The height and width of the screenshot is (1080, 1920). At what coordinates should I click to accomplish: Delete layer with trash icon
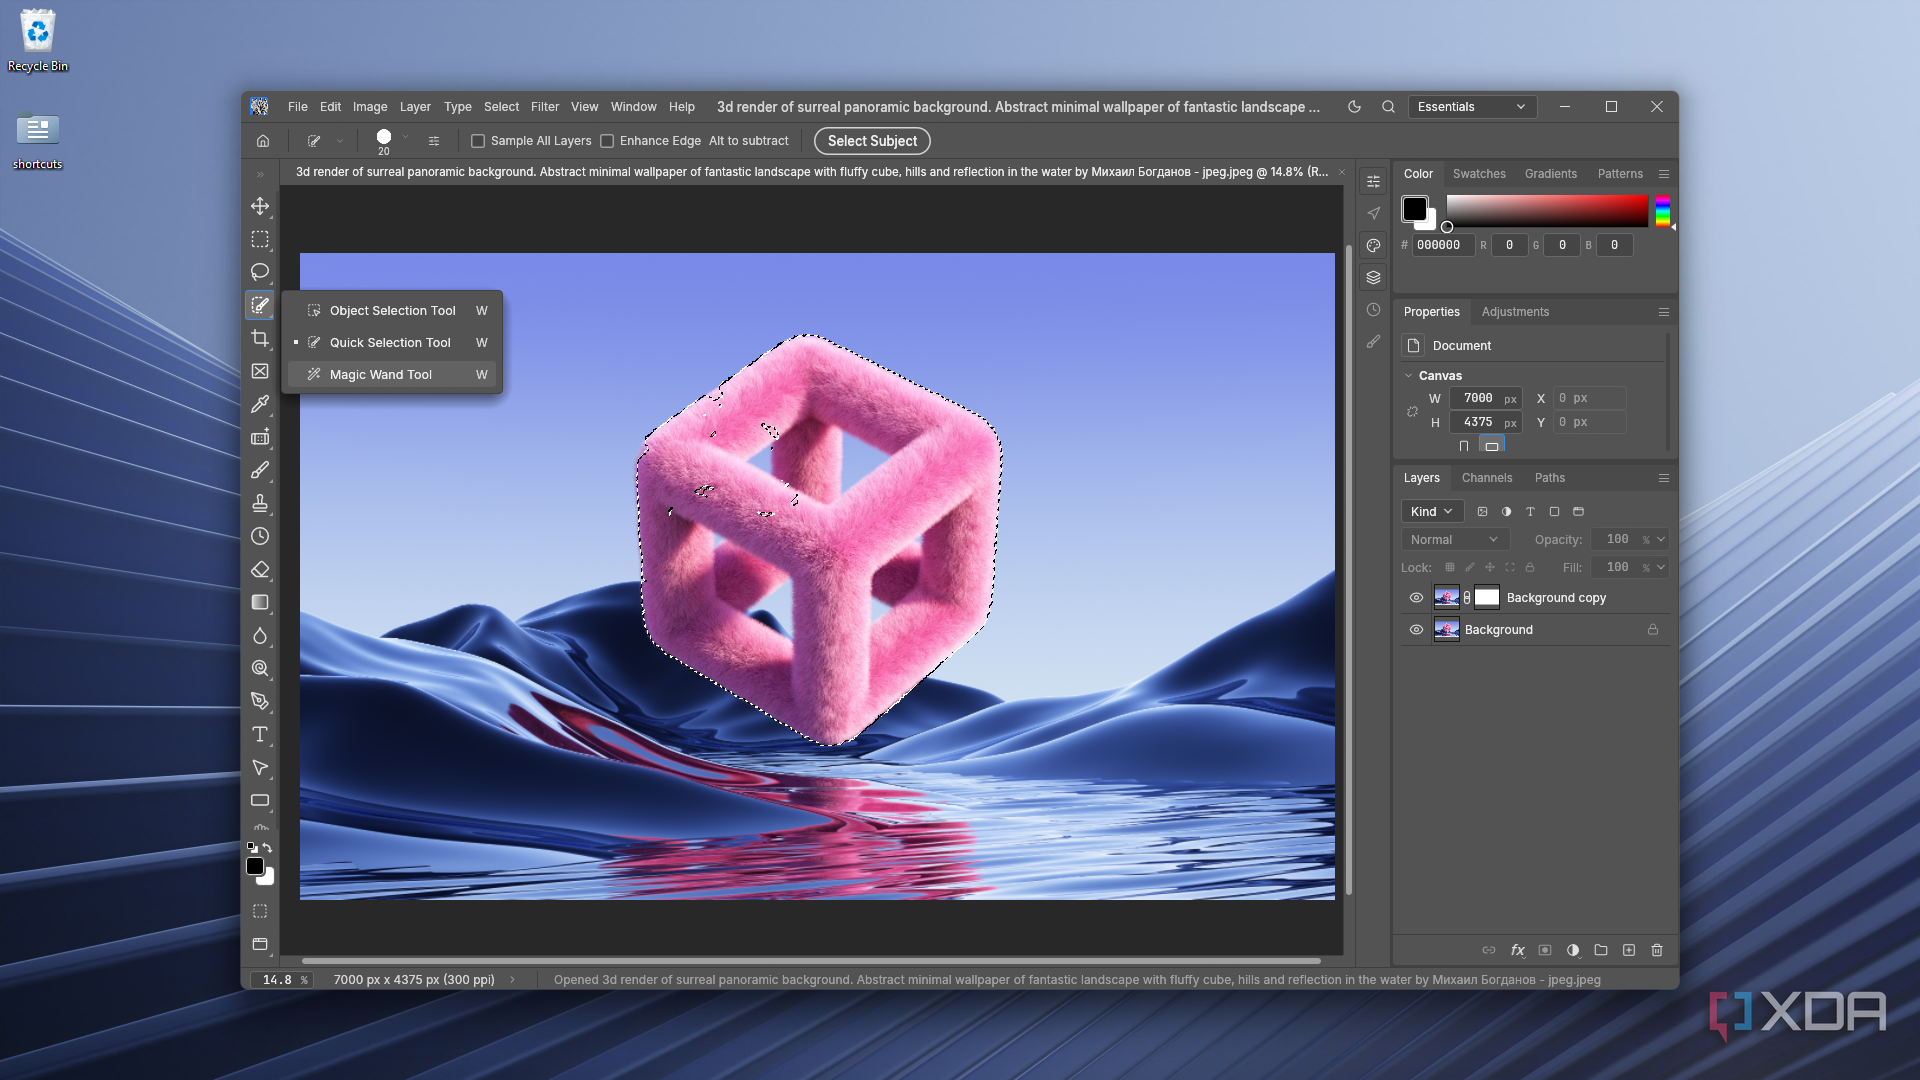[x=1657, y=950]
